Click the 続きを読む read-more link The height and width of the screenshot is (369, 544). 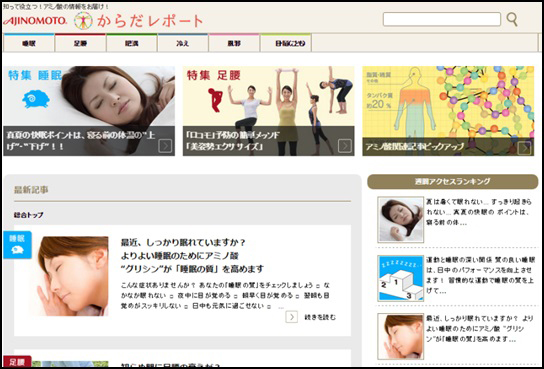(x=320, y=317)
